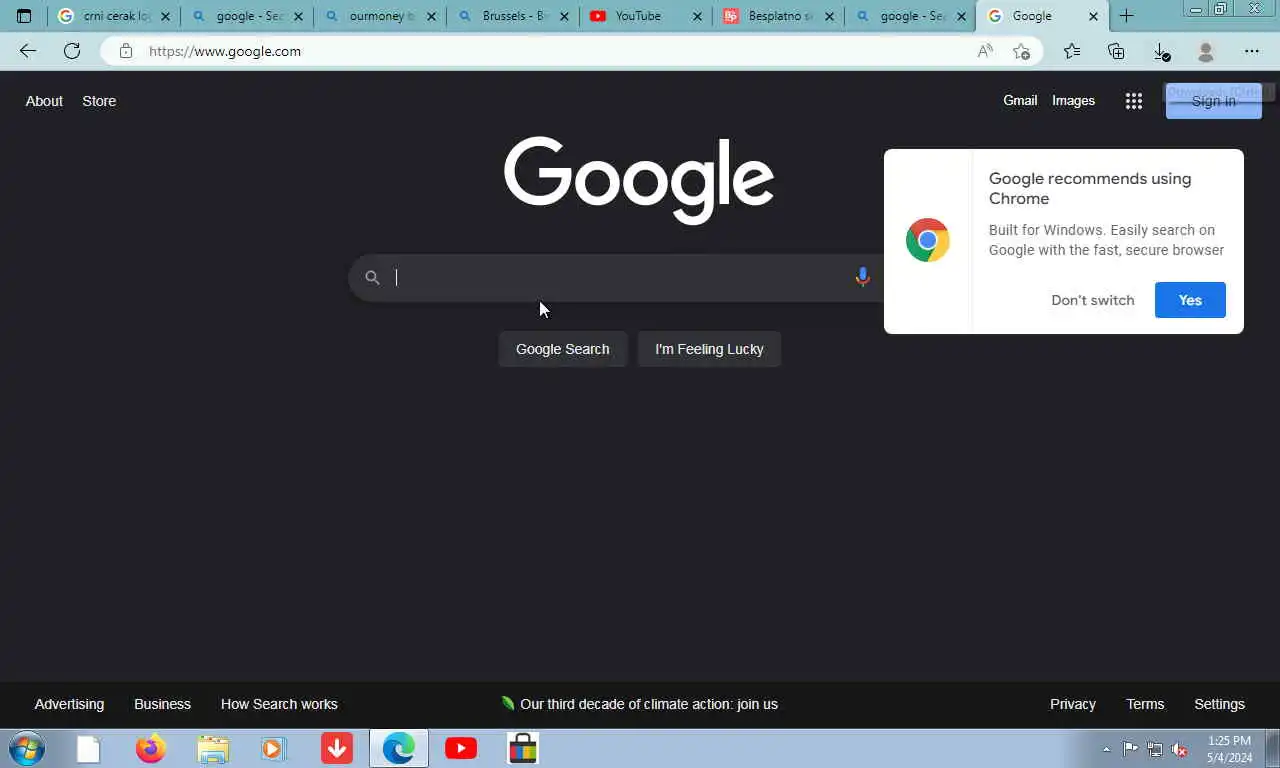Image resolution: width=1280 pixels, height=768 pixels.
Task: Click the Sign in button
Action: [x=1213, y=101]
